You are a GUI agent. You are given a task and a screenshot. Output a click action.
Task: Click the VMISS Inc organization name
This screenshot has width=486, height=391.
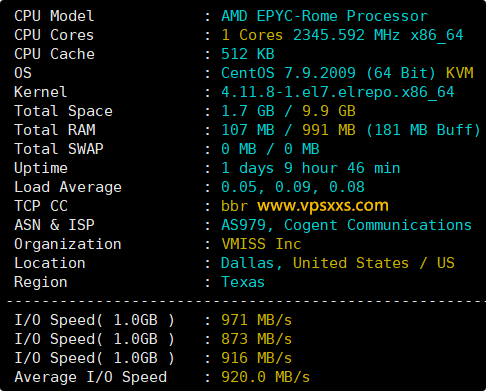[261, 244]
